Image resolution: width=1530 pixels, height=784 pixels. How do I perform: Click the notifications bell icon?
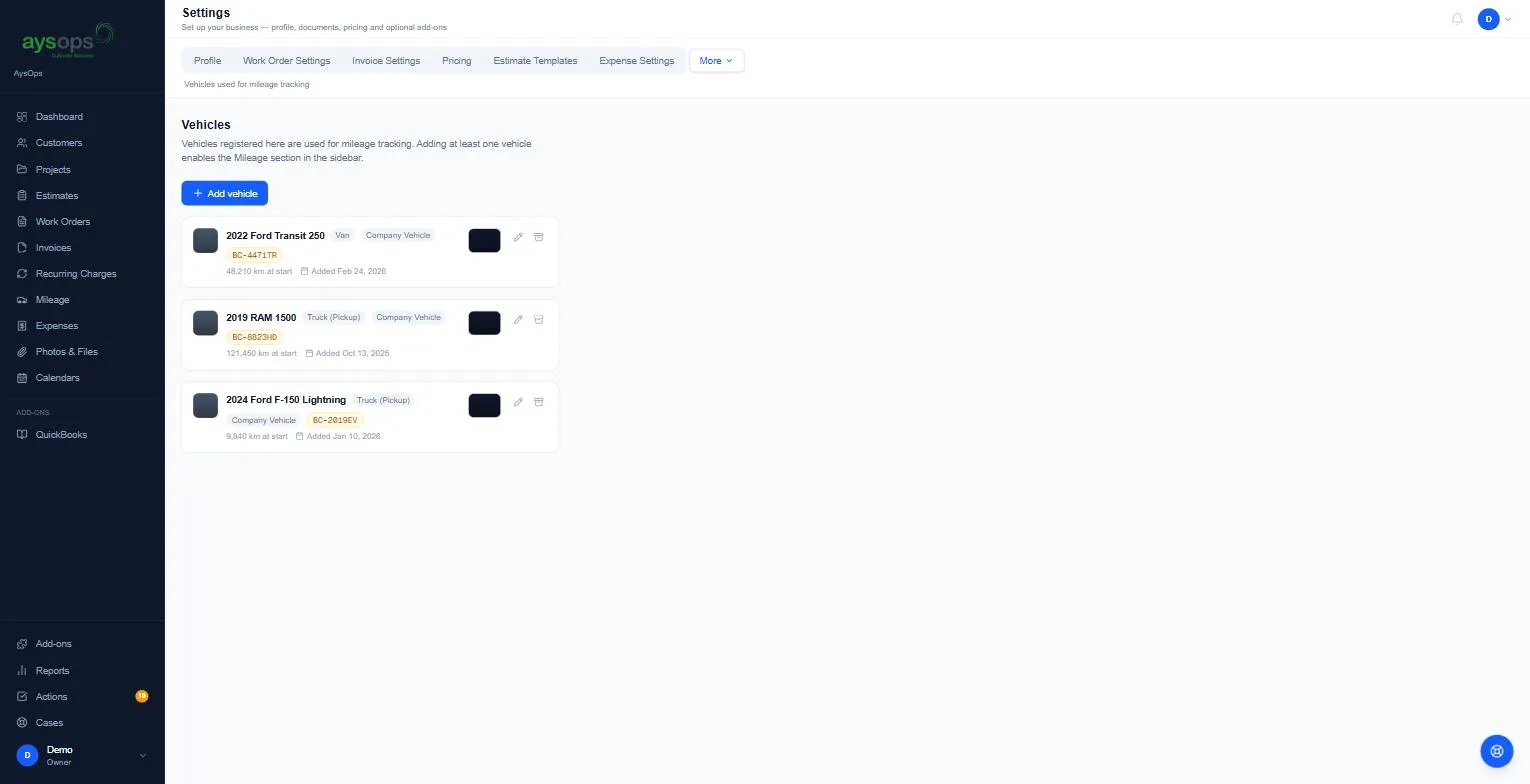pyautogui.click(x=1457, y=19)
